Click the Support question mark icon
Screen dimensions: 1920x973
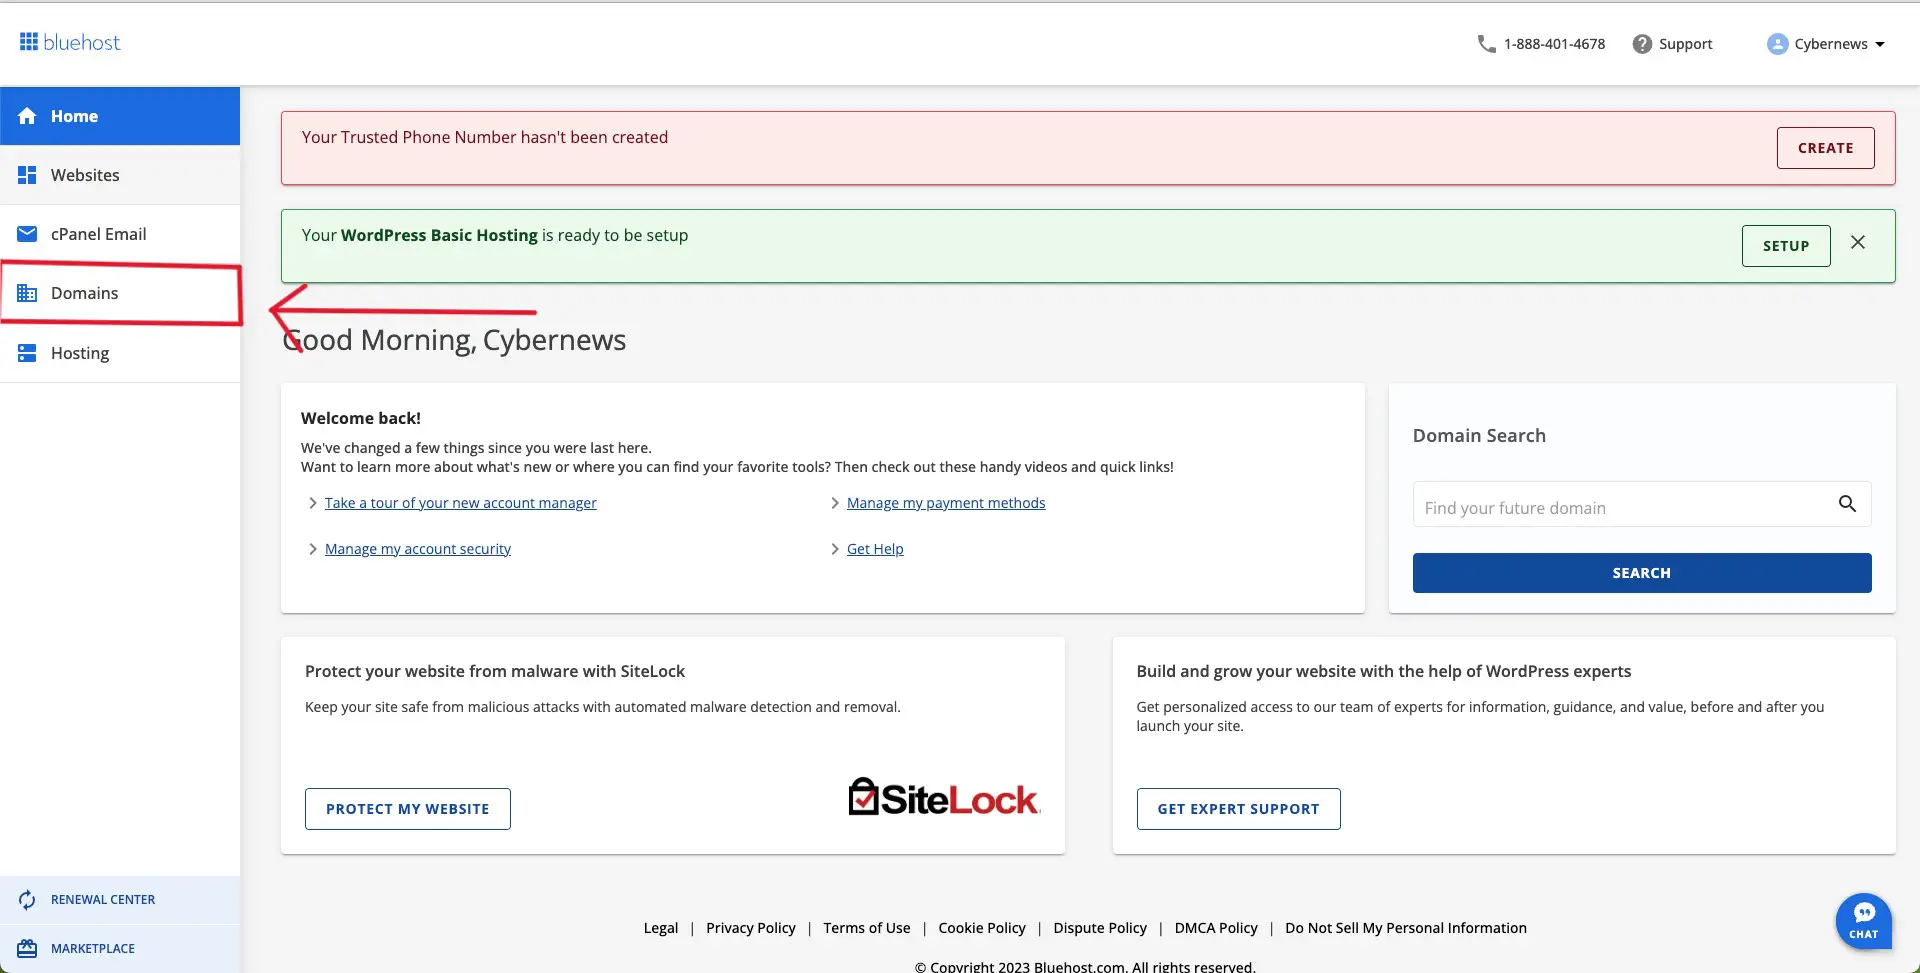pyautogui.click(x=1642, y=44)
